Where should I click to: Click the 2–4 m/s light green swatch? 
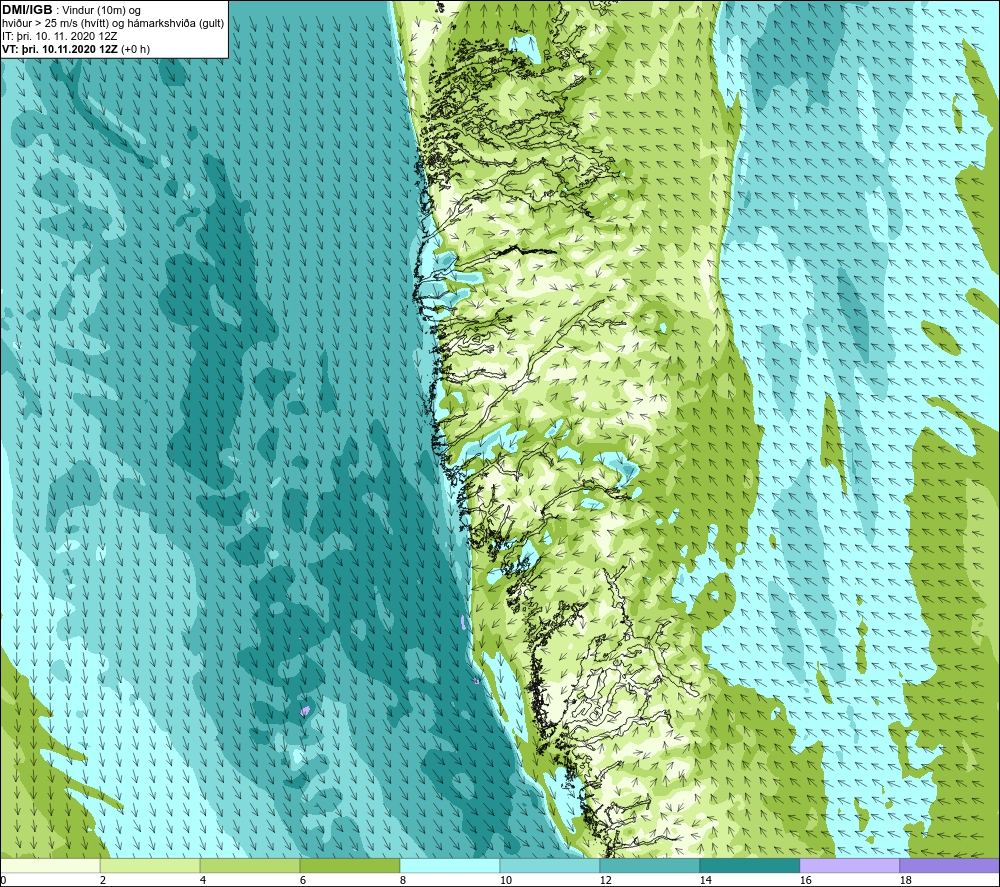(150, 865)
